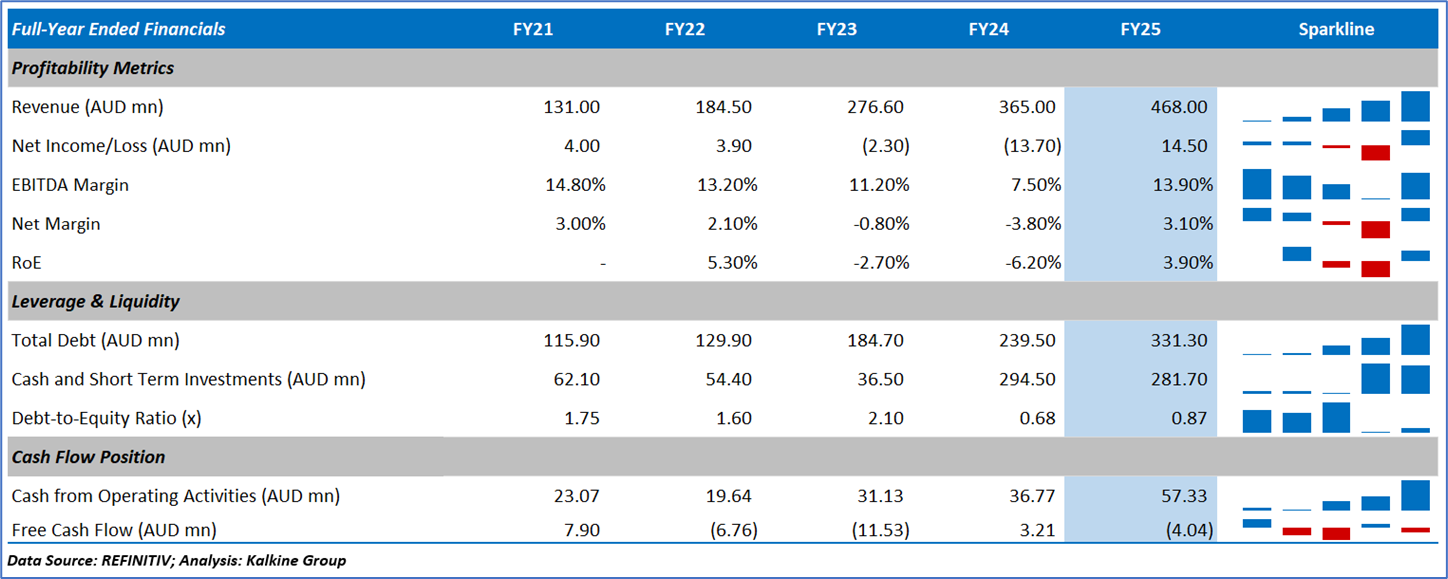Viewport: 1448px width, 579px height.
Task: Click the Full-Year Ended Financials header
Action: pyautogui.click(x=118, y=29)
